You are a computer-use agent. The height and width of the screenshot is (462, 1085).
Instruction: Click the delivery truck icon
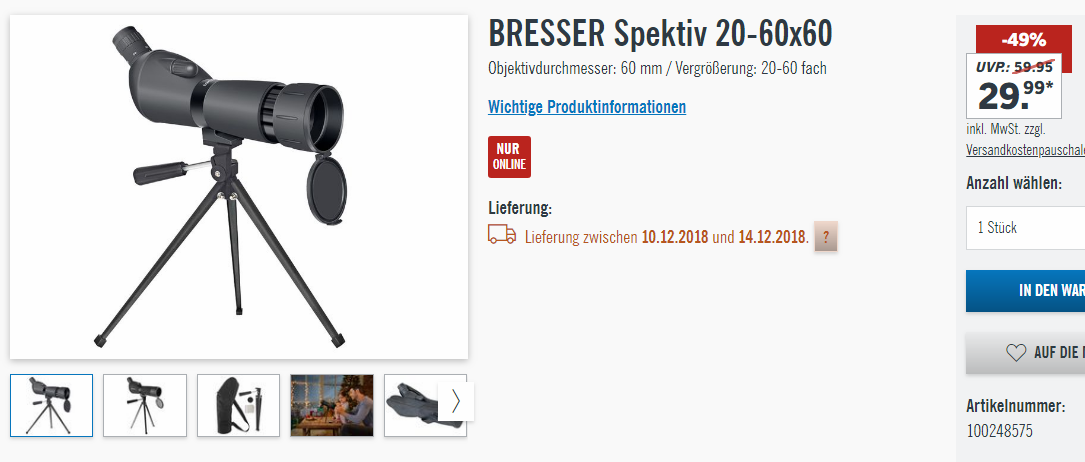coord(502,234)
